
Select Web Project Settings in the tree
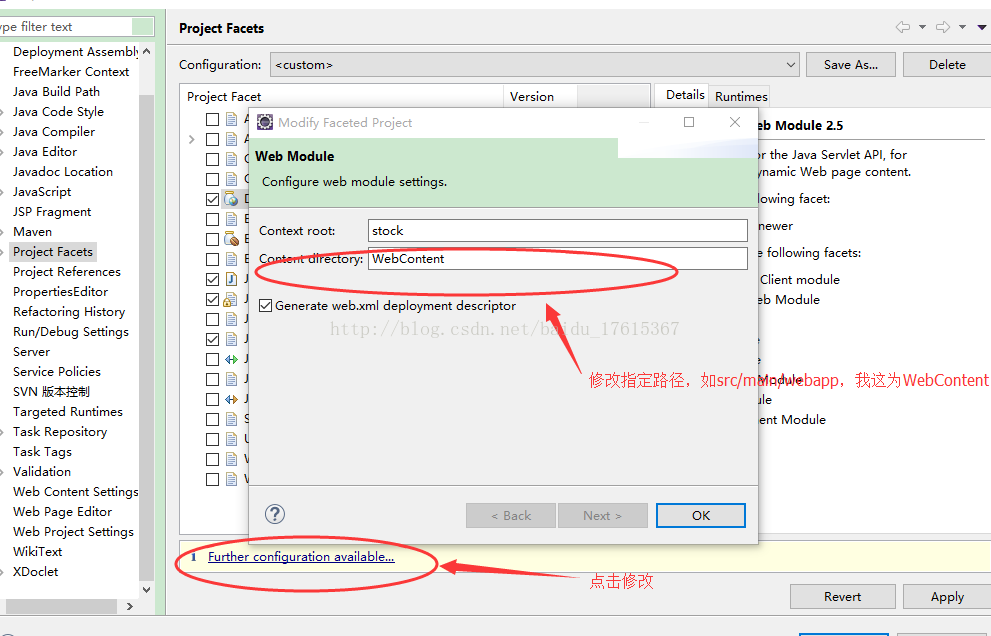[73, 532]
